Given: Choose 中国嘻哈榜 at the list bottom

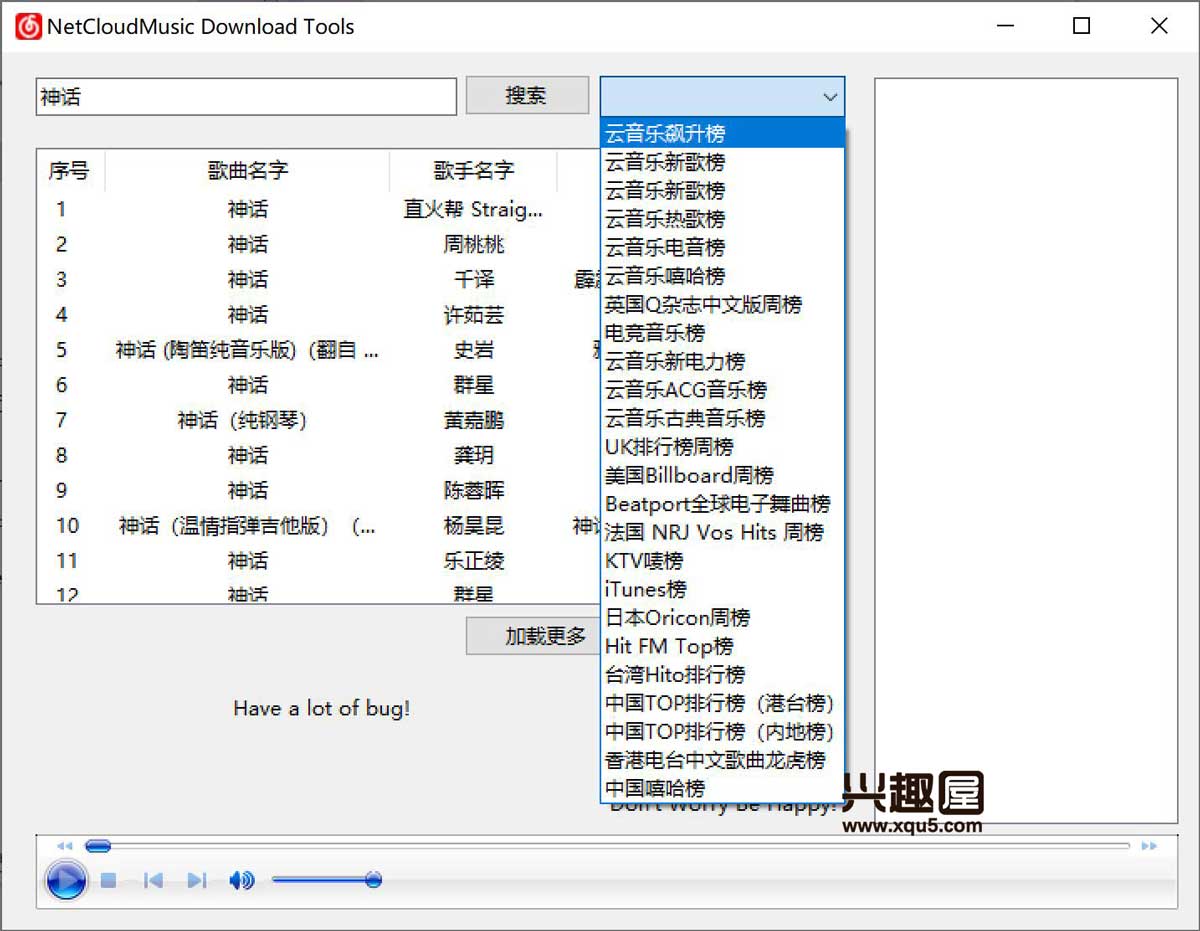Looking at the screenshot, I should 723,788.
